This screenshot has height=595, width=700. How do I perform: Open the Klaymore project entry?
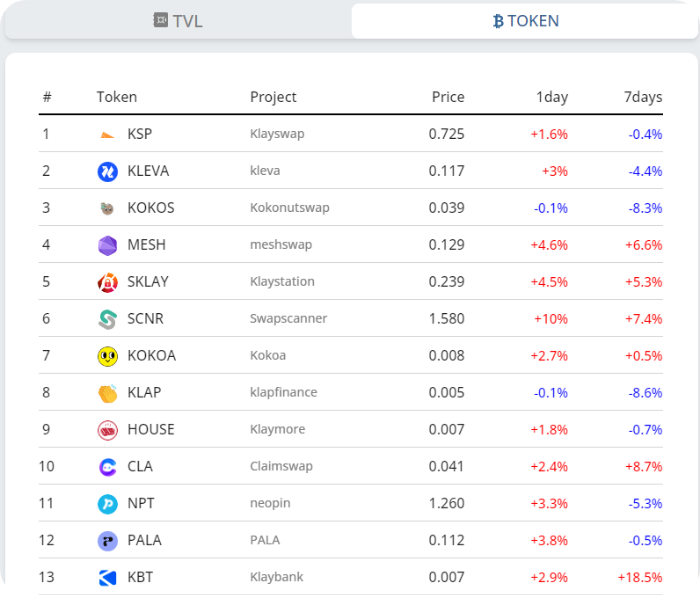[277, 429]
